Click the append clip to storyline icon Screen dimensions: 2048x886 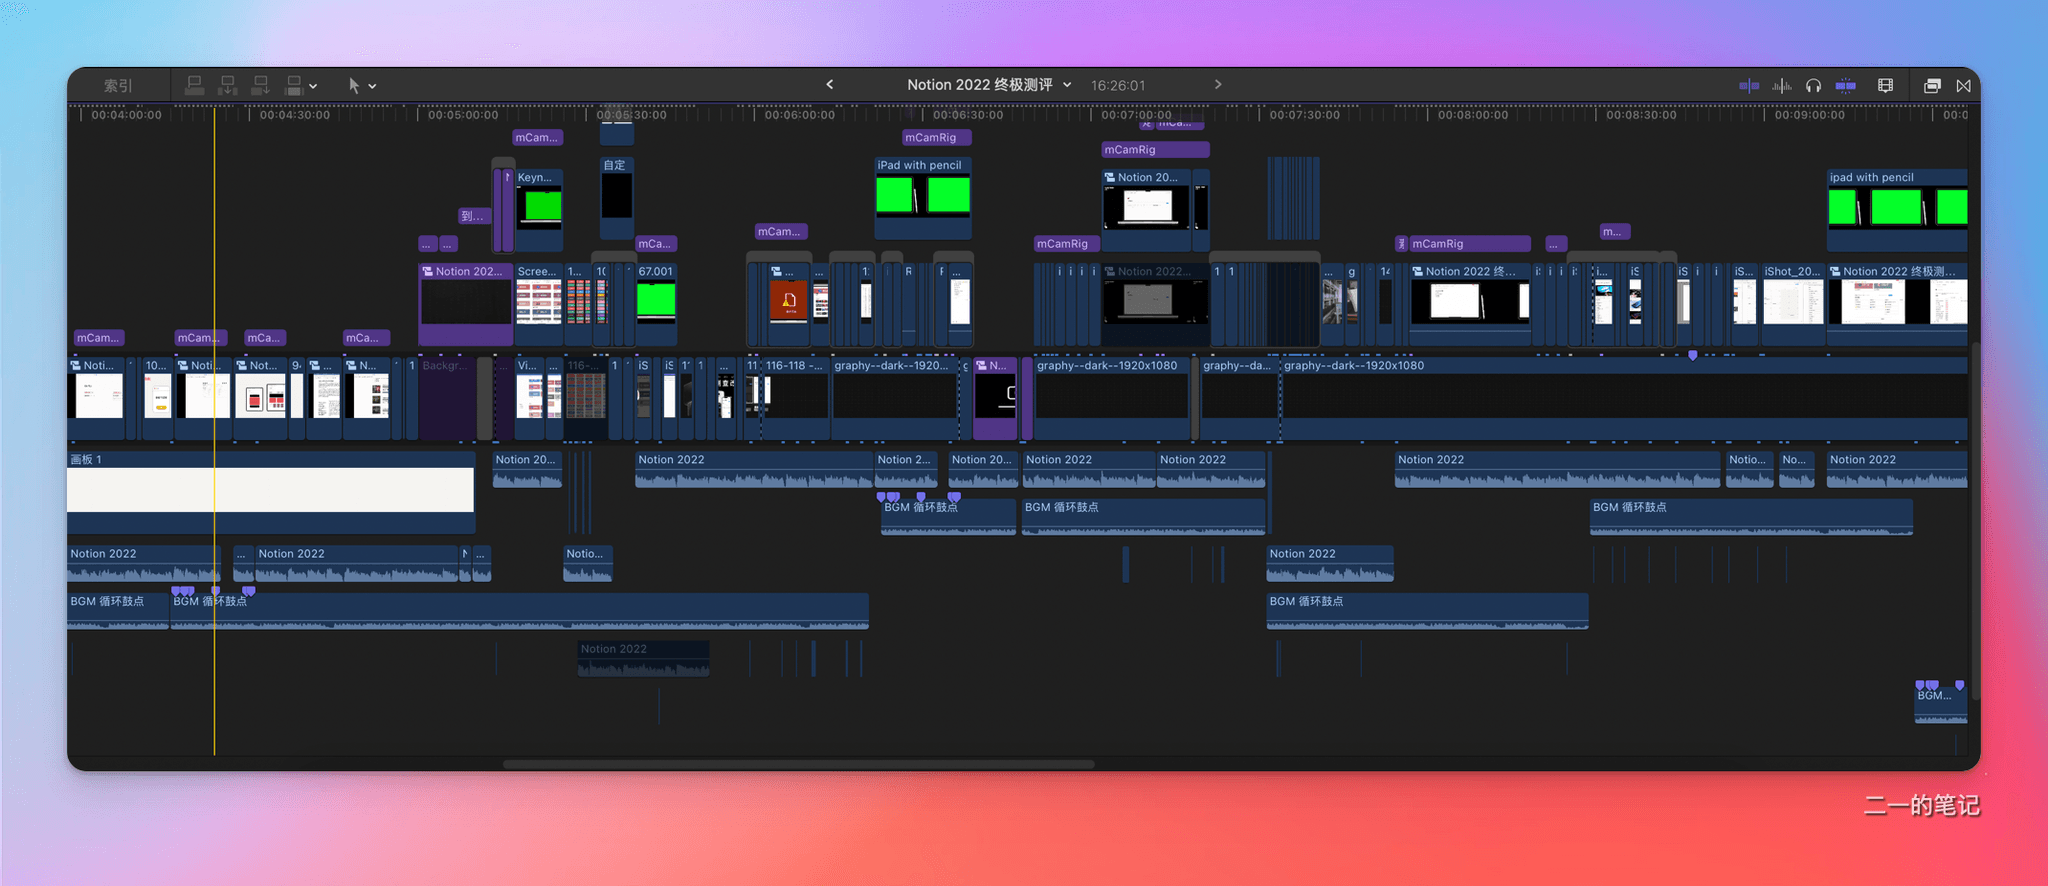pyautogui.click(x=261, y=86)
